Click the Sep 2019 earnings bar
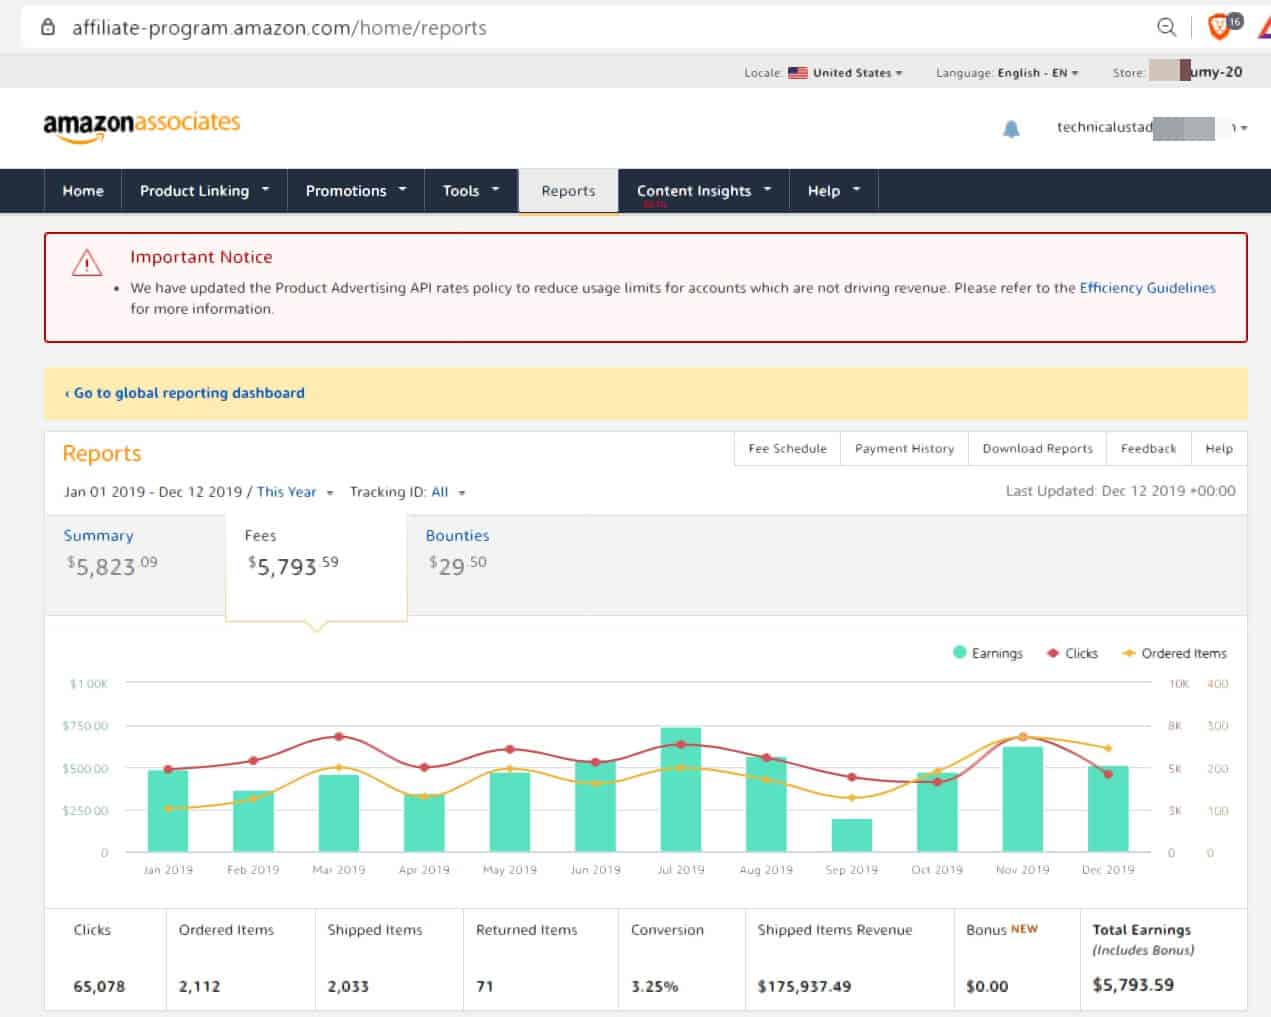1271x1017 pixels. pyautogui.click(x=852, y=836)
